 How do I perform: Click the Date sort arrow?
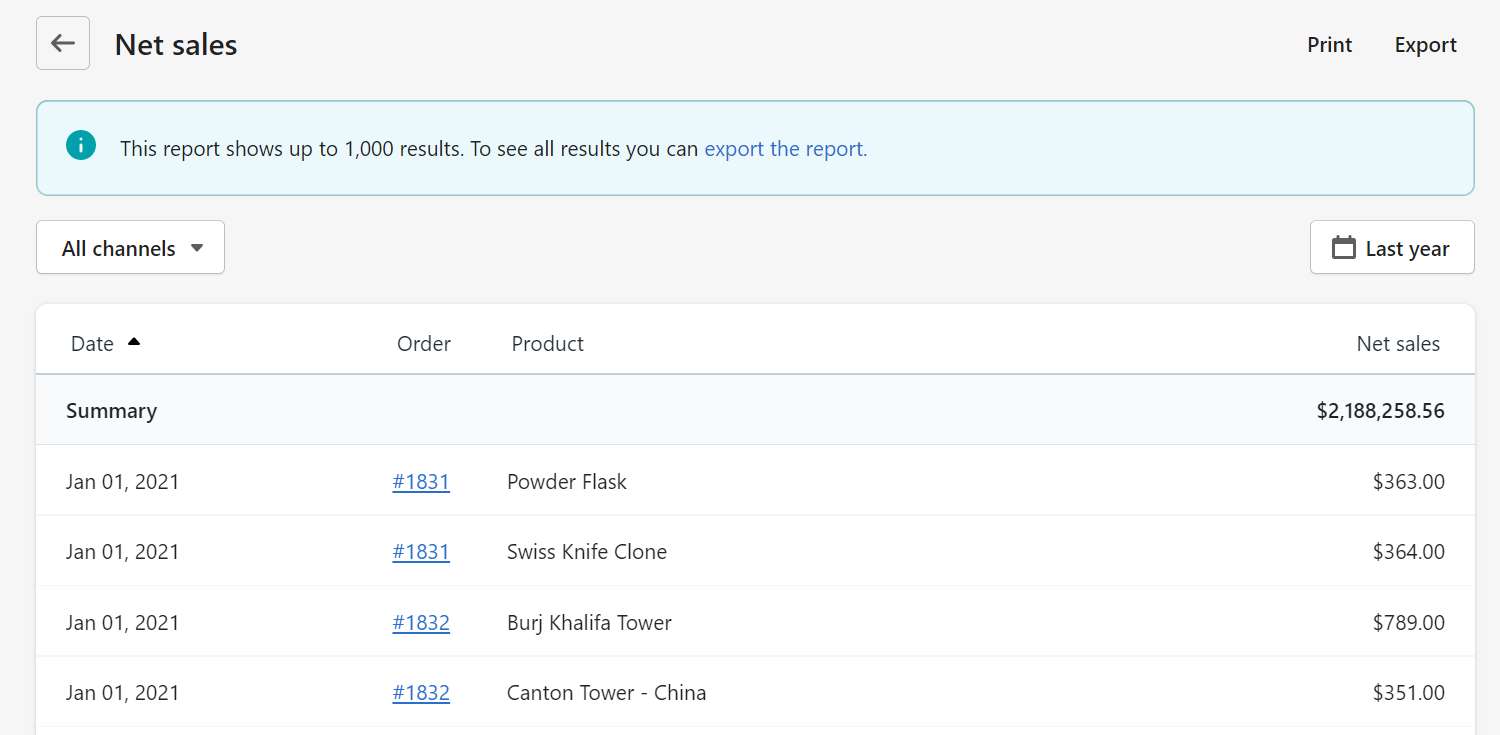coord(134,342)
